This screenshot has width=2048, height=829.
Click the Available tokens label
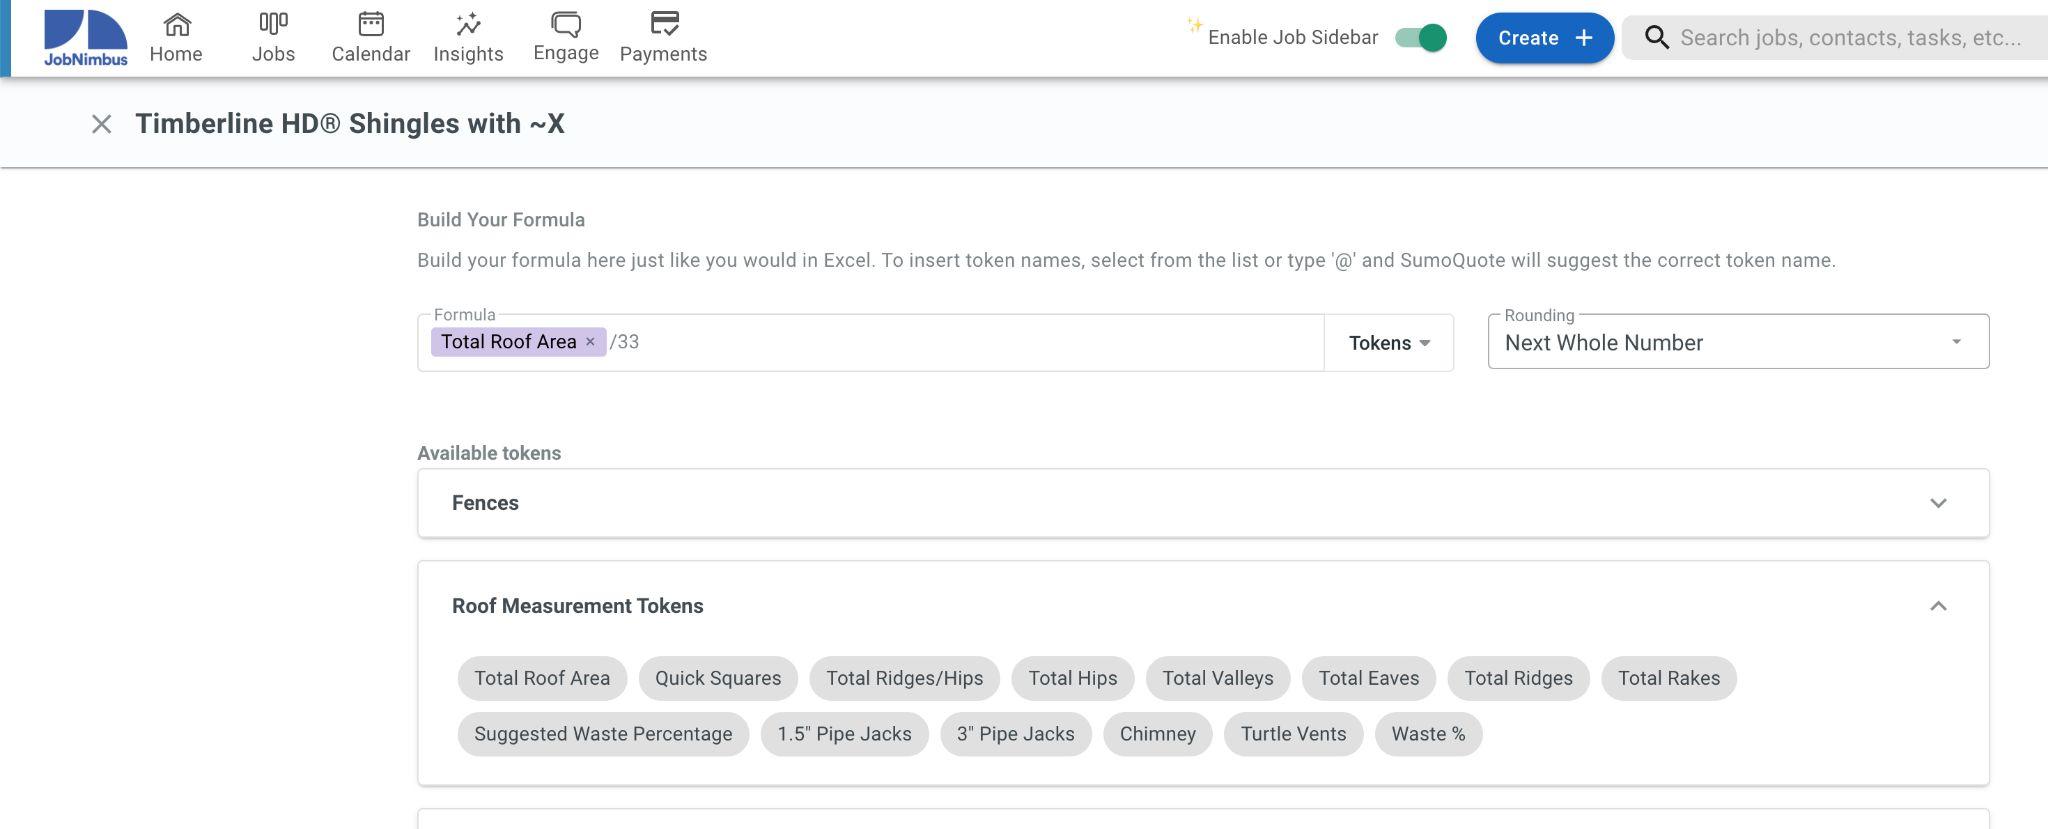click(489, 453)
